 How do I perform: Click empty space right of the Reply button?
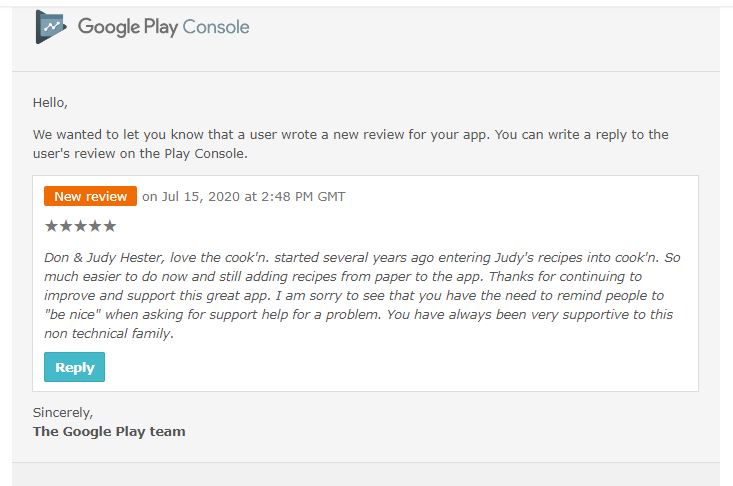[x=397, y=367]
